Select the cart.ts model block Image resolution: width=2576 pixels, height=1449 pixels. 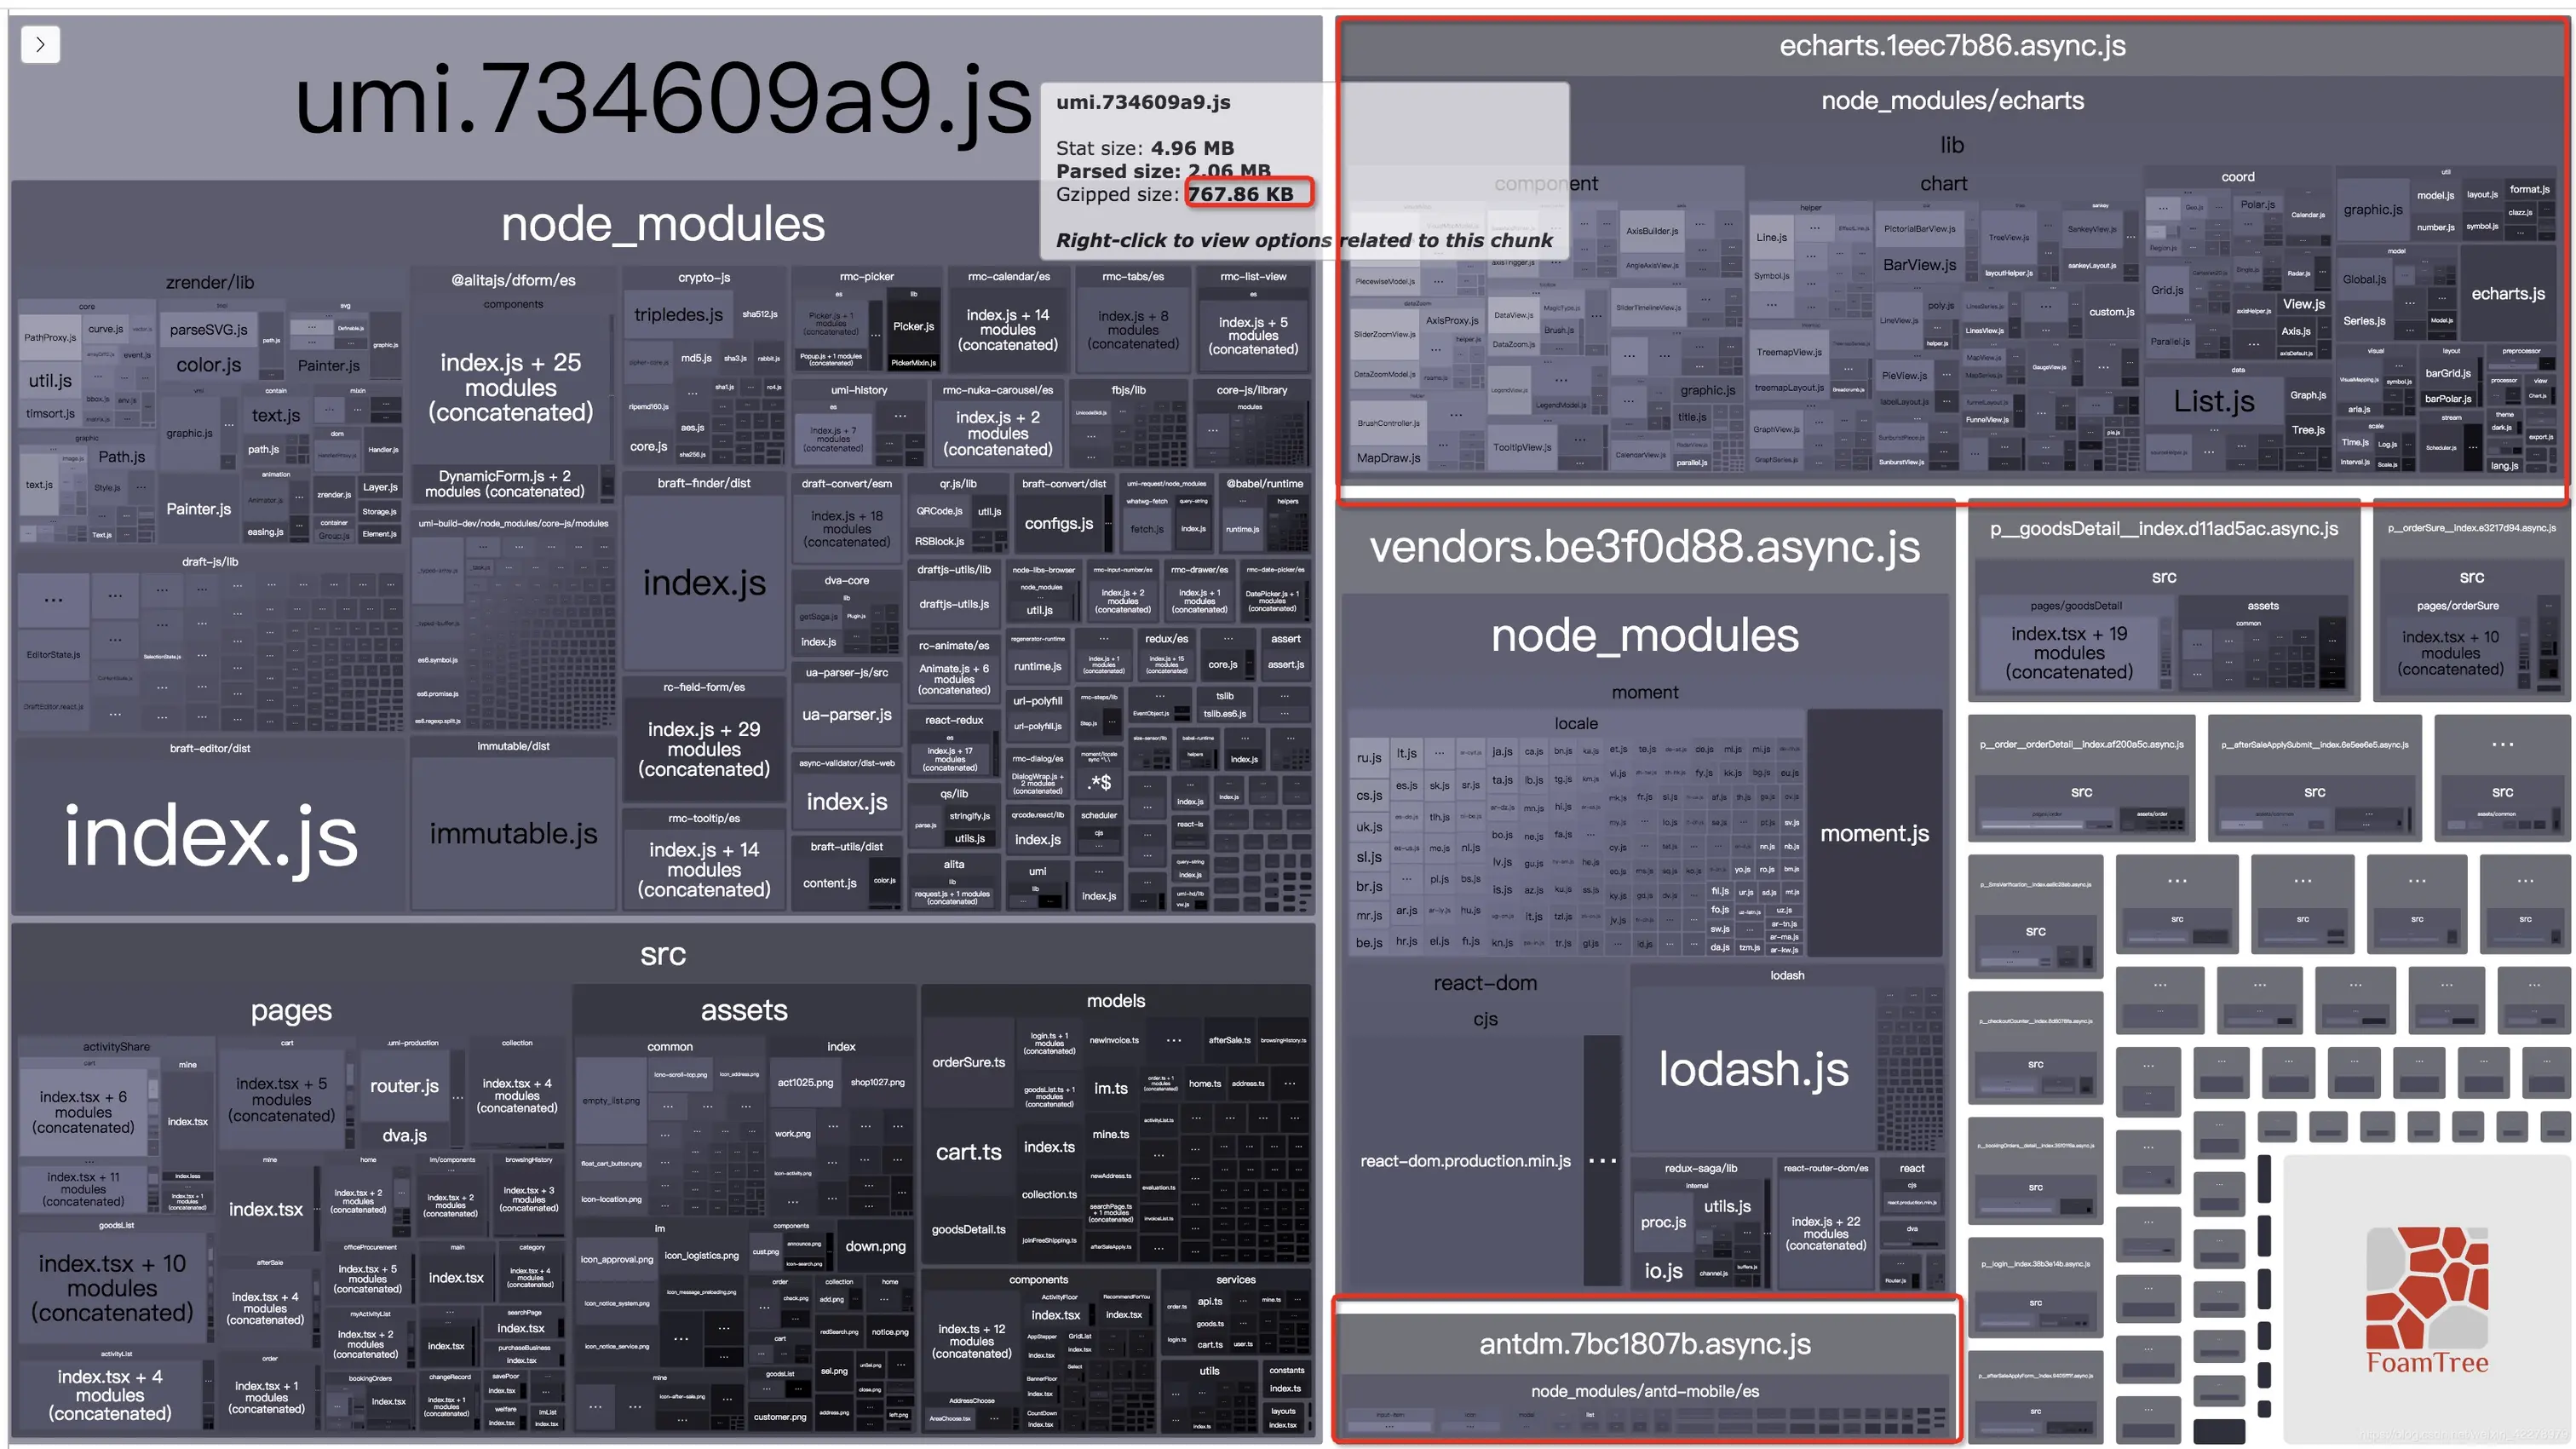(968, 1152)
